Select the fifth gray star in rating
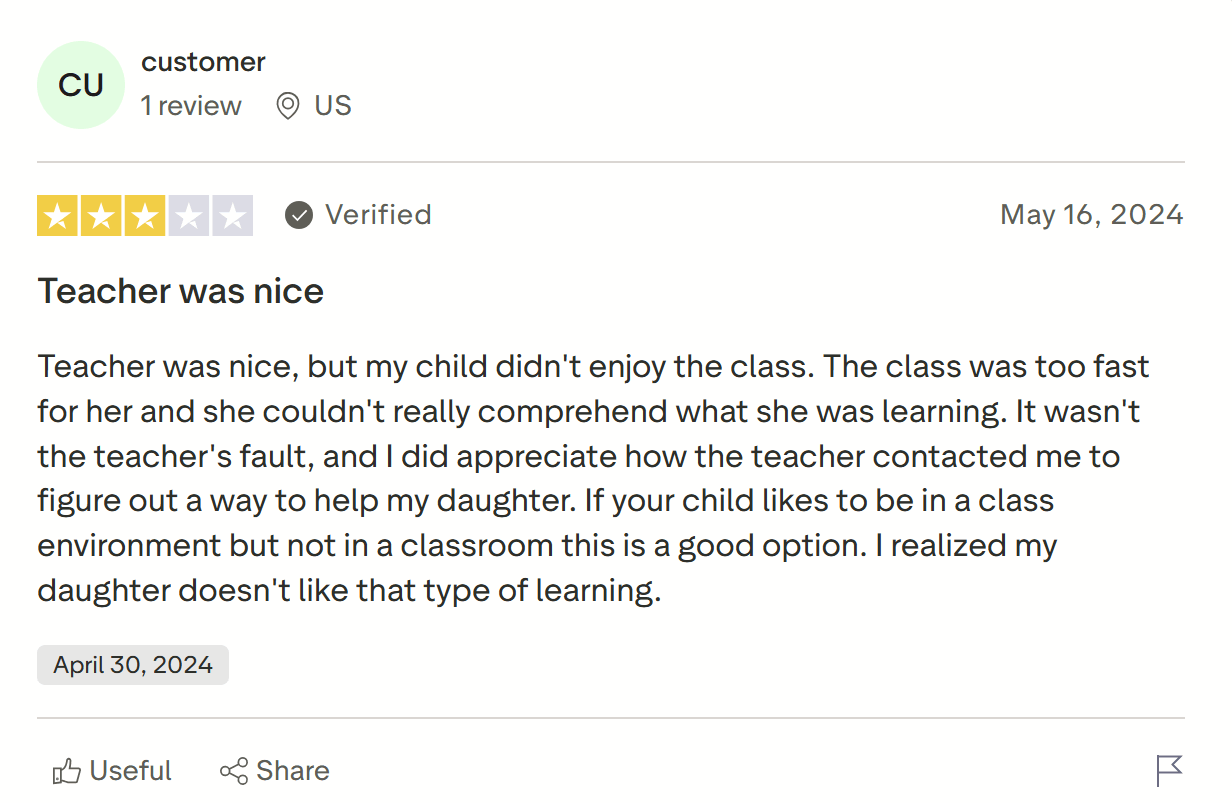This screenshot has width=1232, height=803. [231, 214]
